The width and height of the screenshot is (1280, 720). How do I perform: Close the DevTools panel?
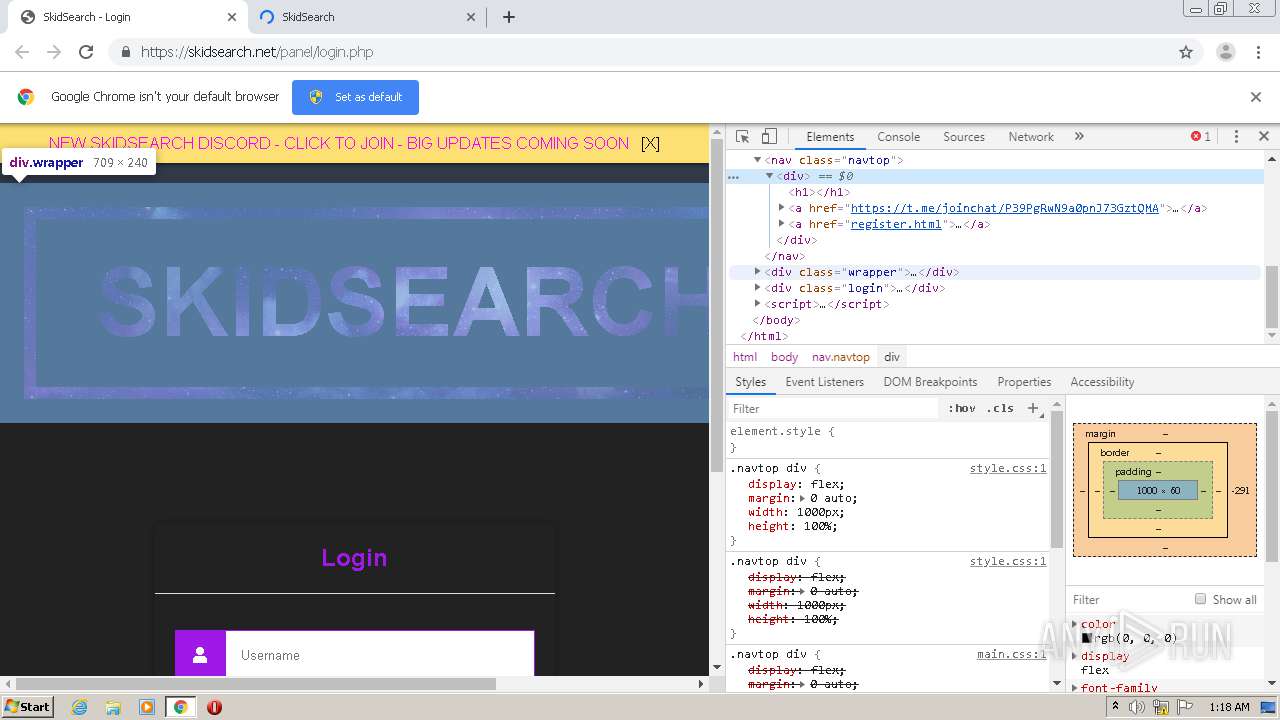point(1264,137)
